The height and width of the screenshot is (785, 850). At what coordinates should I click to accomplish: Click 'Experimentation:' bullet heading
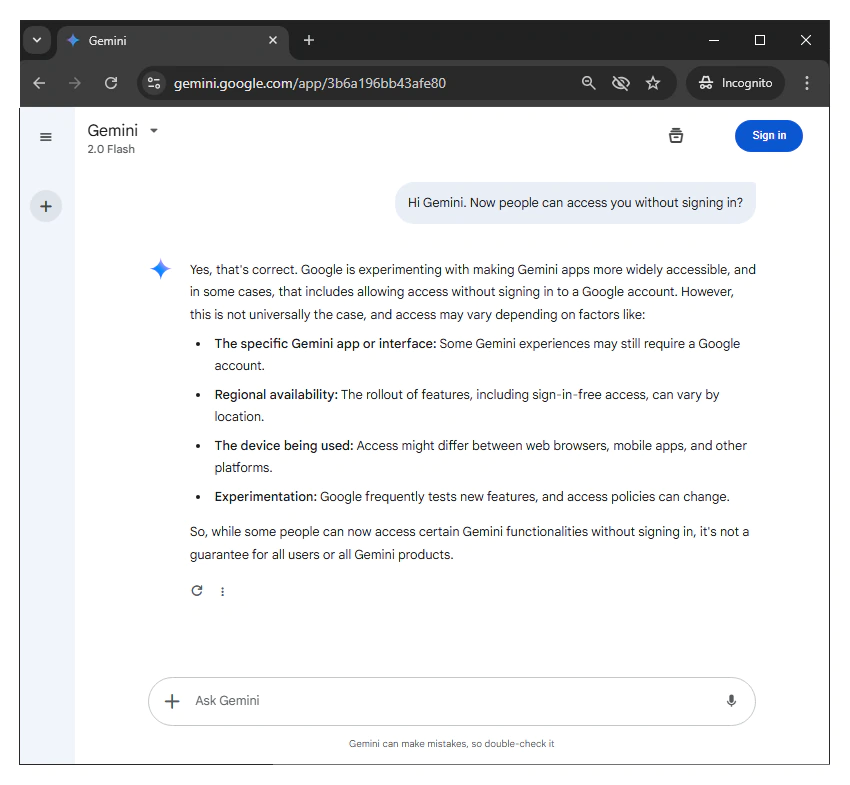[266, 497]
